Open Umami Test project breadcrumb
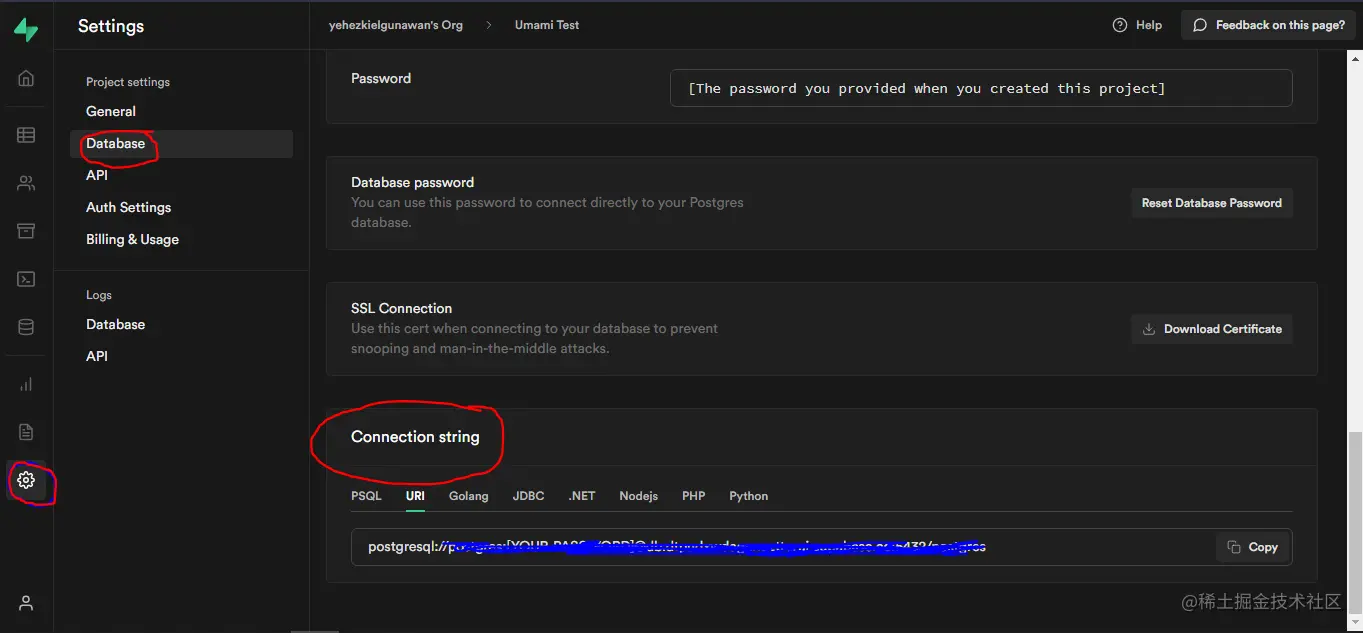The width and height of the screenshot is (1363, 633). pos(547,25)
